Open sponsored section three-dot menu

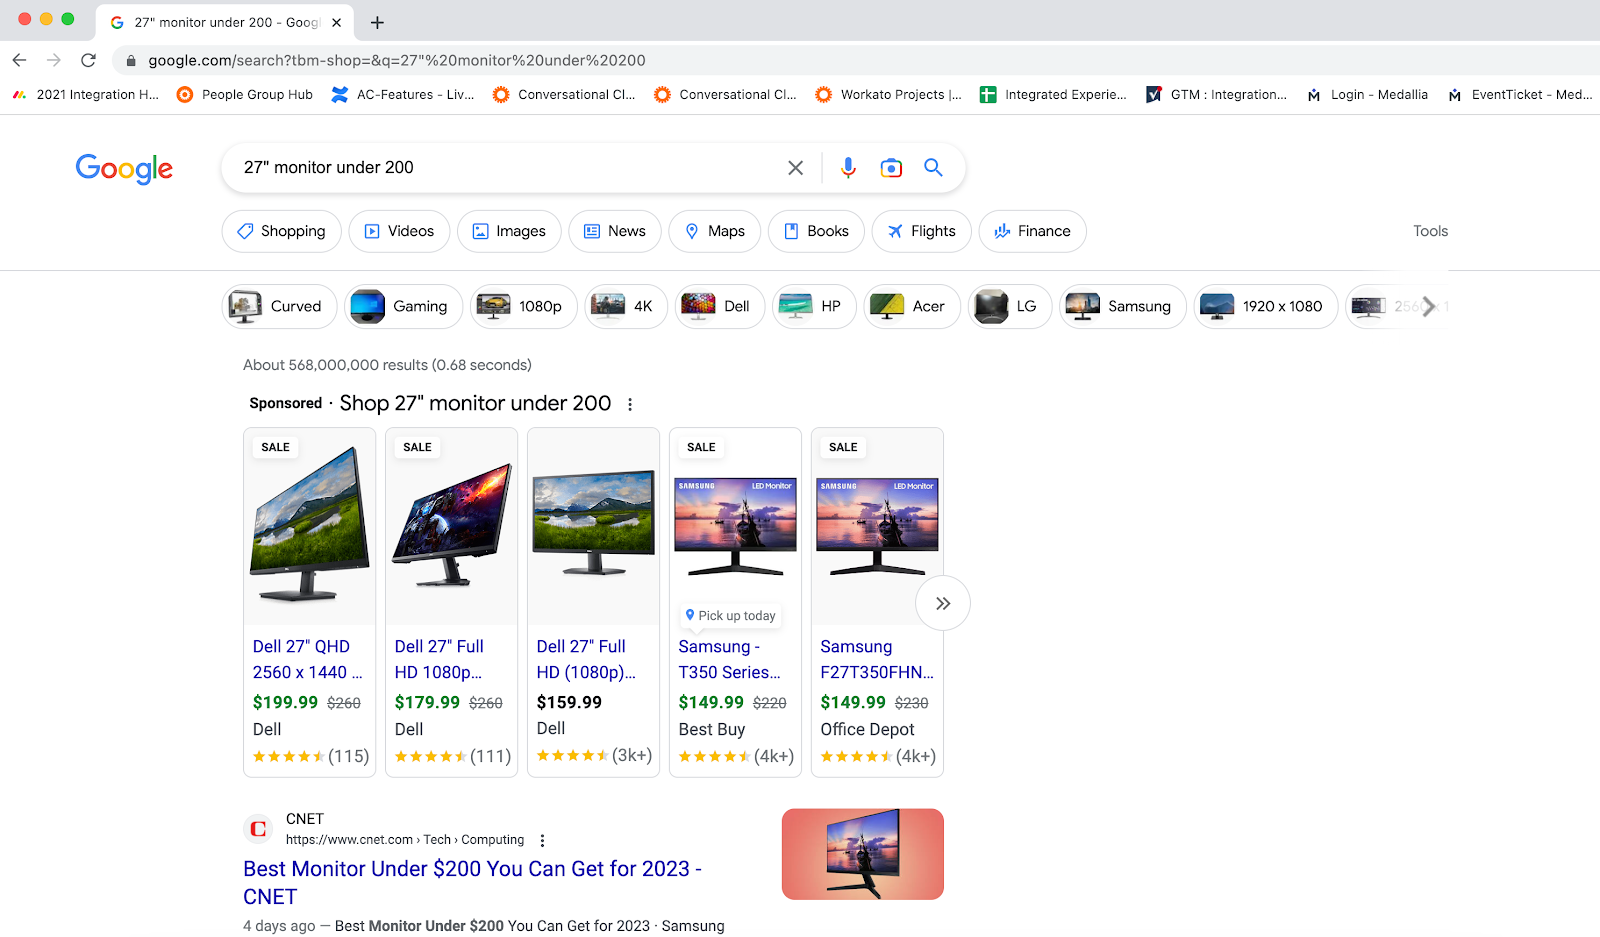pos(630,404)
